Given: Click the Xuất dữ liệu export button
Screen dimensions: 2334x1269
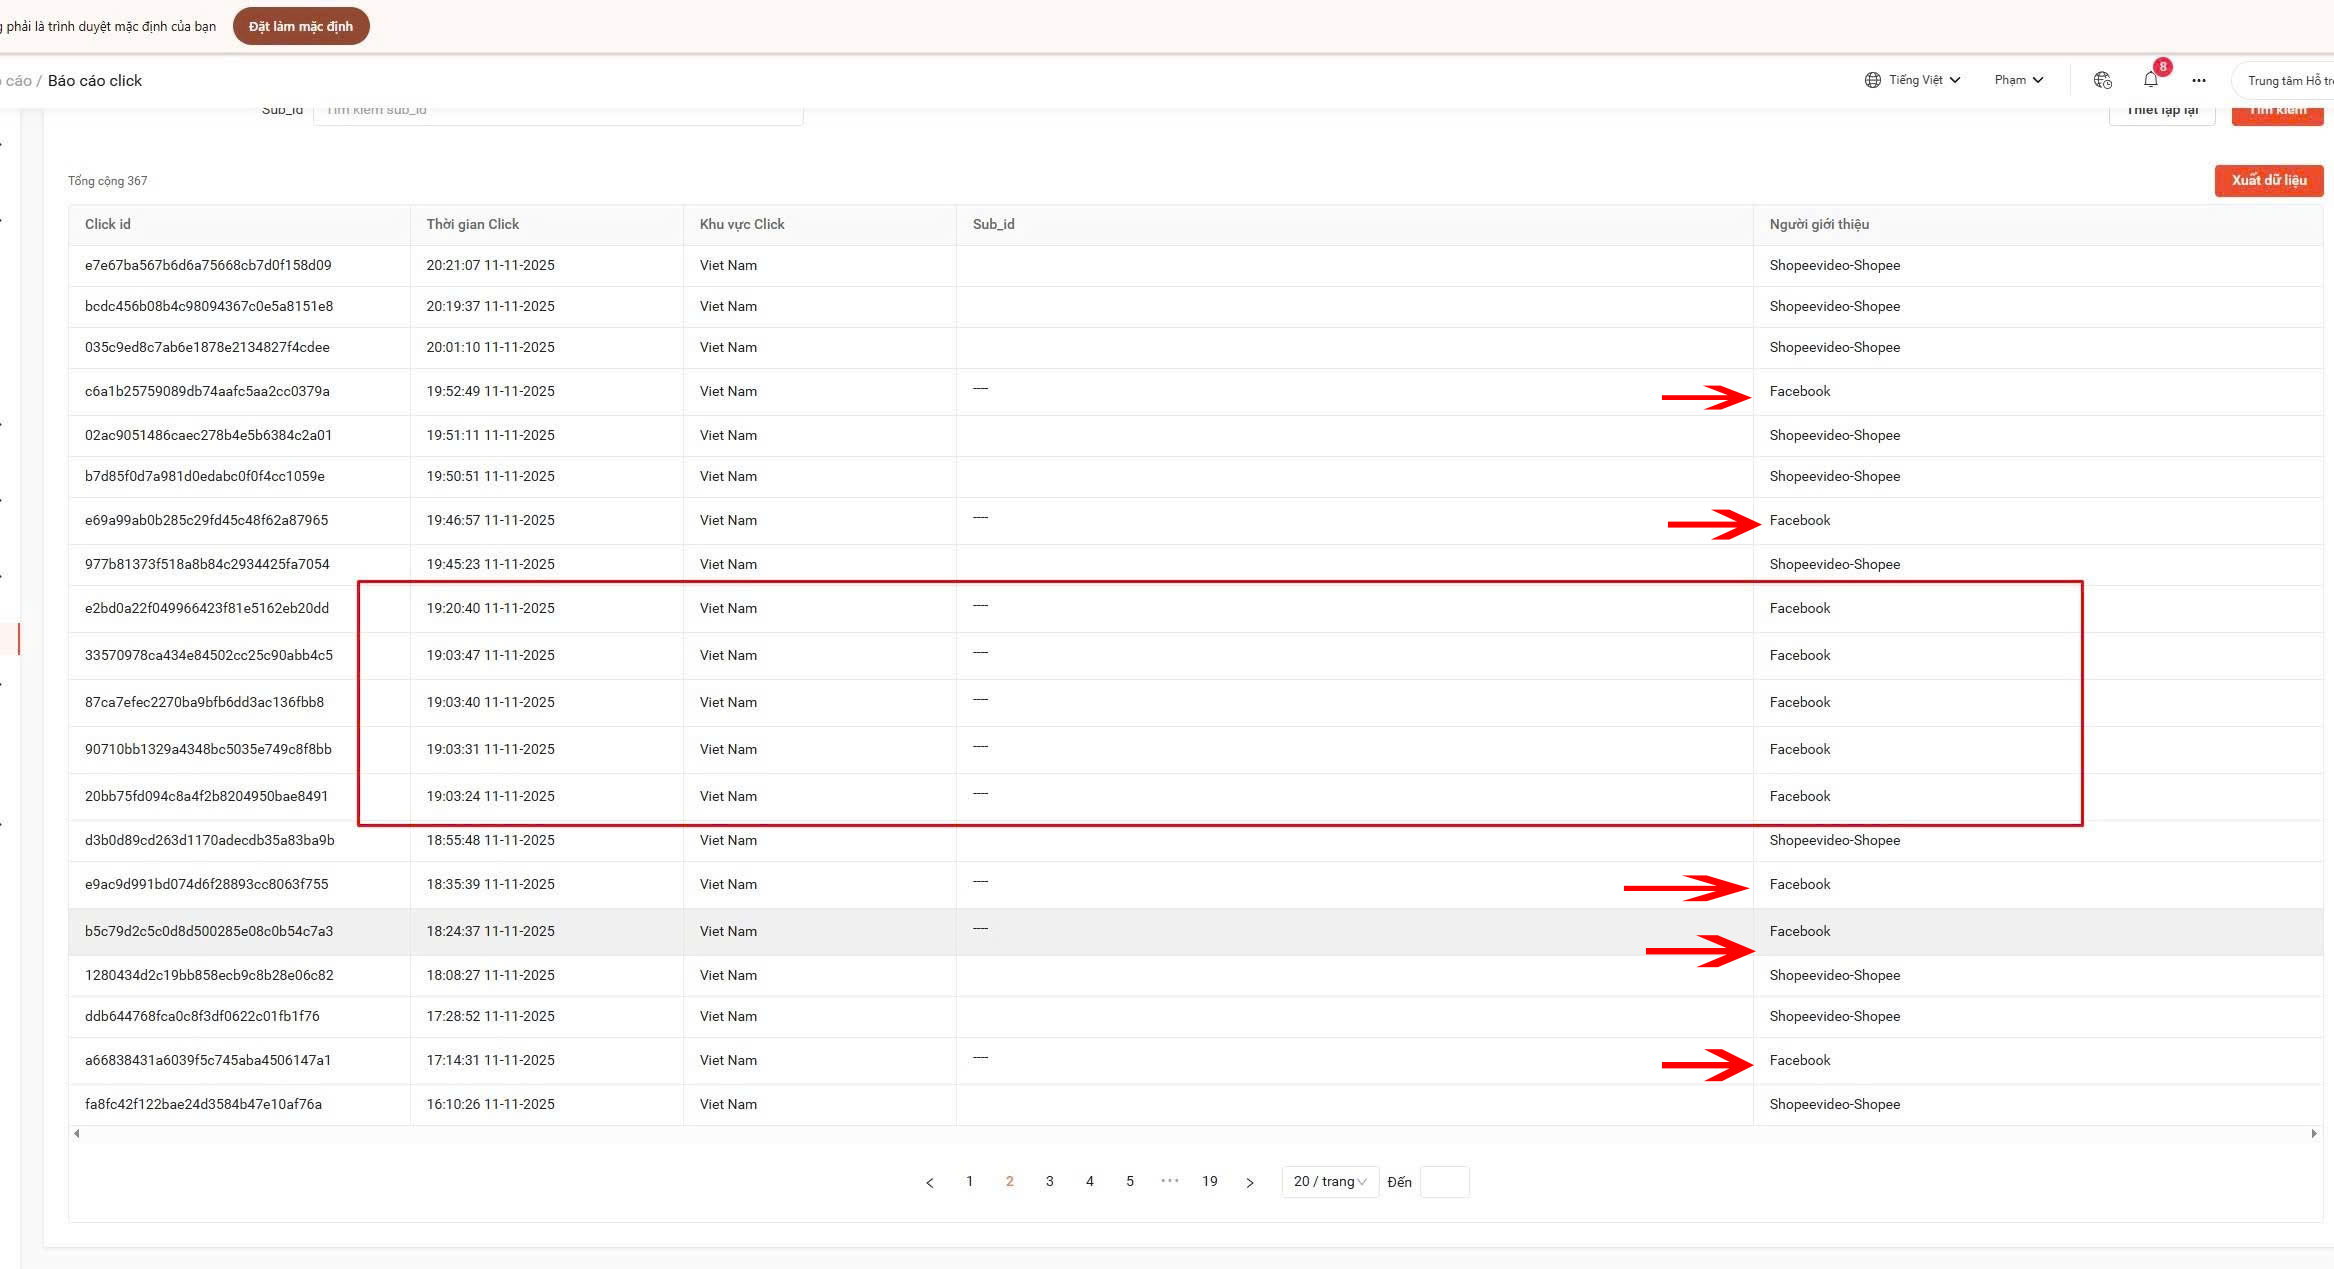Looking at the screenshot, I should [2268, 180].
